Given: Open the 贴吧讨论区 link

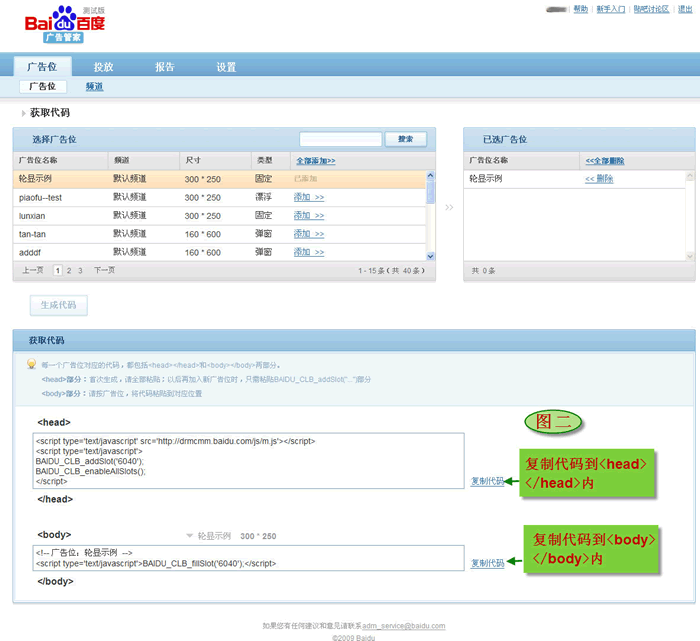Looking at the screenshot, I should coord(651,9).
